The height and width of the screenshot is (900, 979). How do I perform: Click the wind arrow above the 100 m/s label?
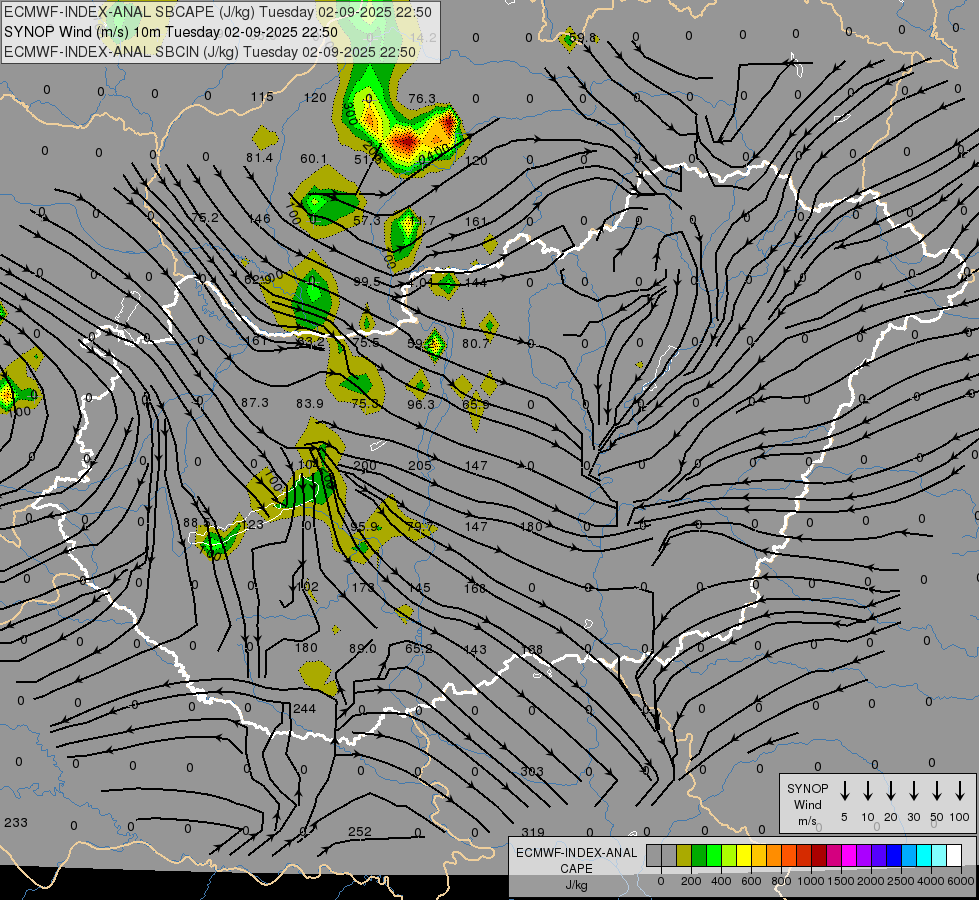pyautogui.click(x=960, y=791)
